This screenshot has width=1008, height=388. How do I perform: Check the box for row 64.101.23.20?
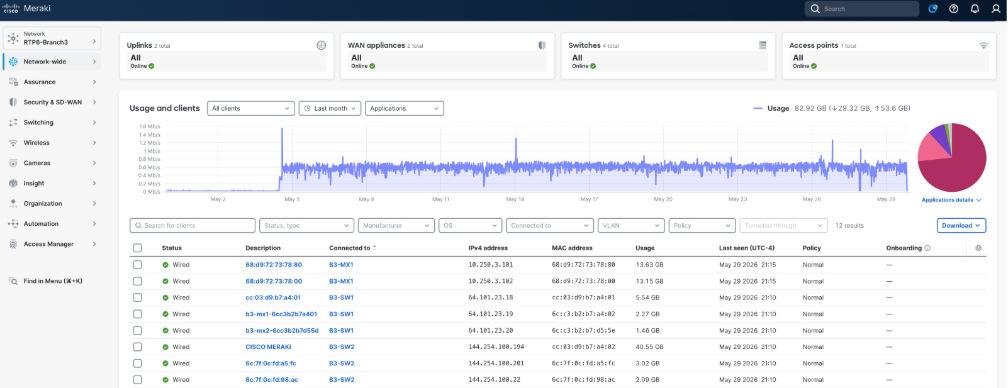138,330
